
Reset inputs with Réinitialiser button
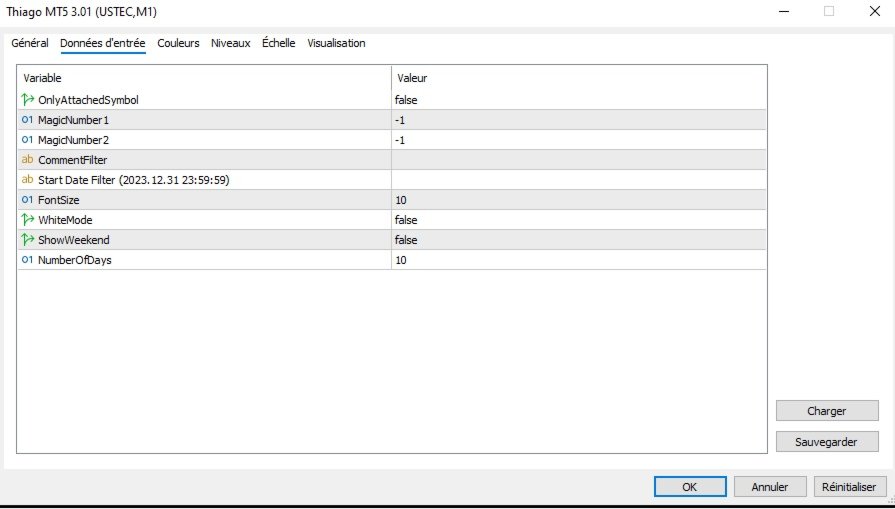tap(849, 487)
